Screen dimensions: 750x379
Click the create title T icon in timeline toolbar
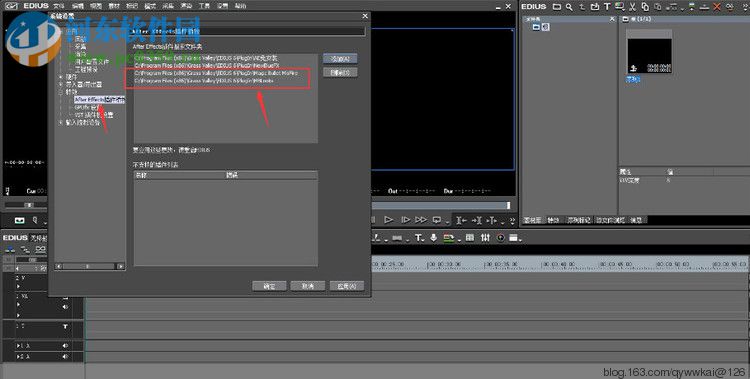(418, 238)
